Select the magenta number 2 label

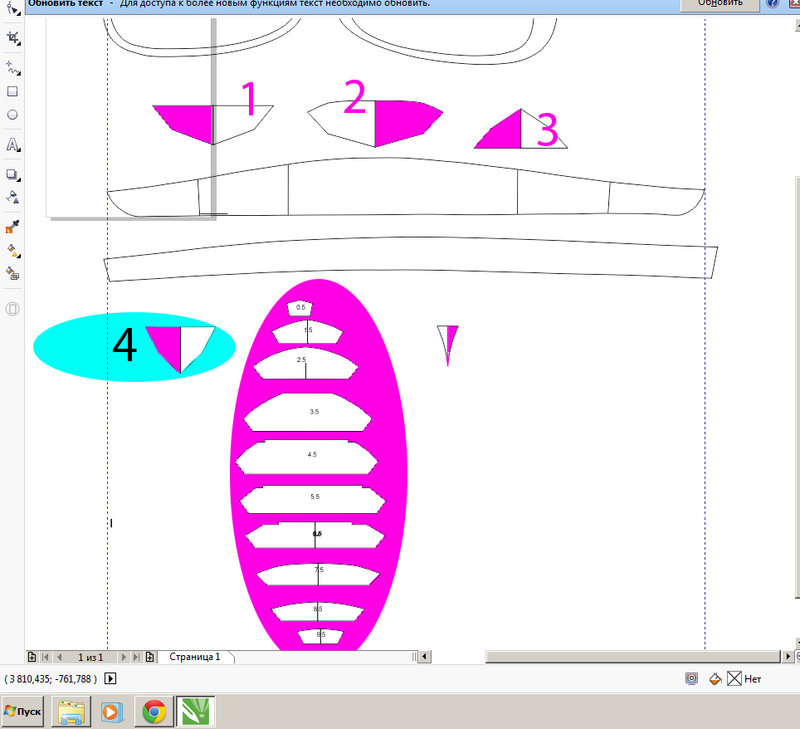[355, 96]
